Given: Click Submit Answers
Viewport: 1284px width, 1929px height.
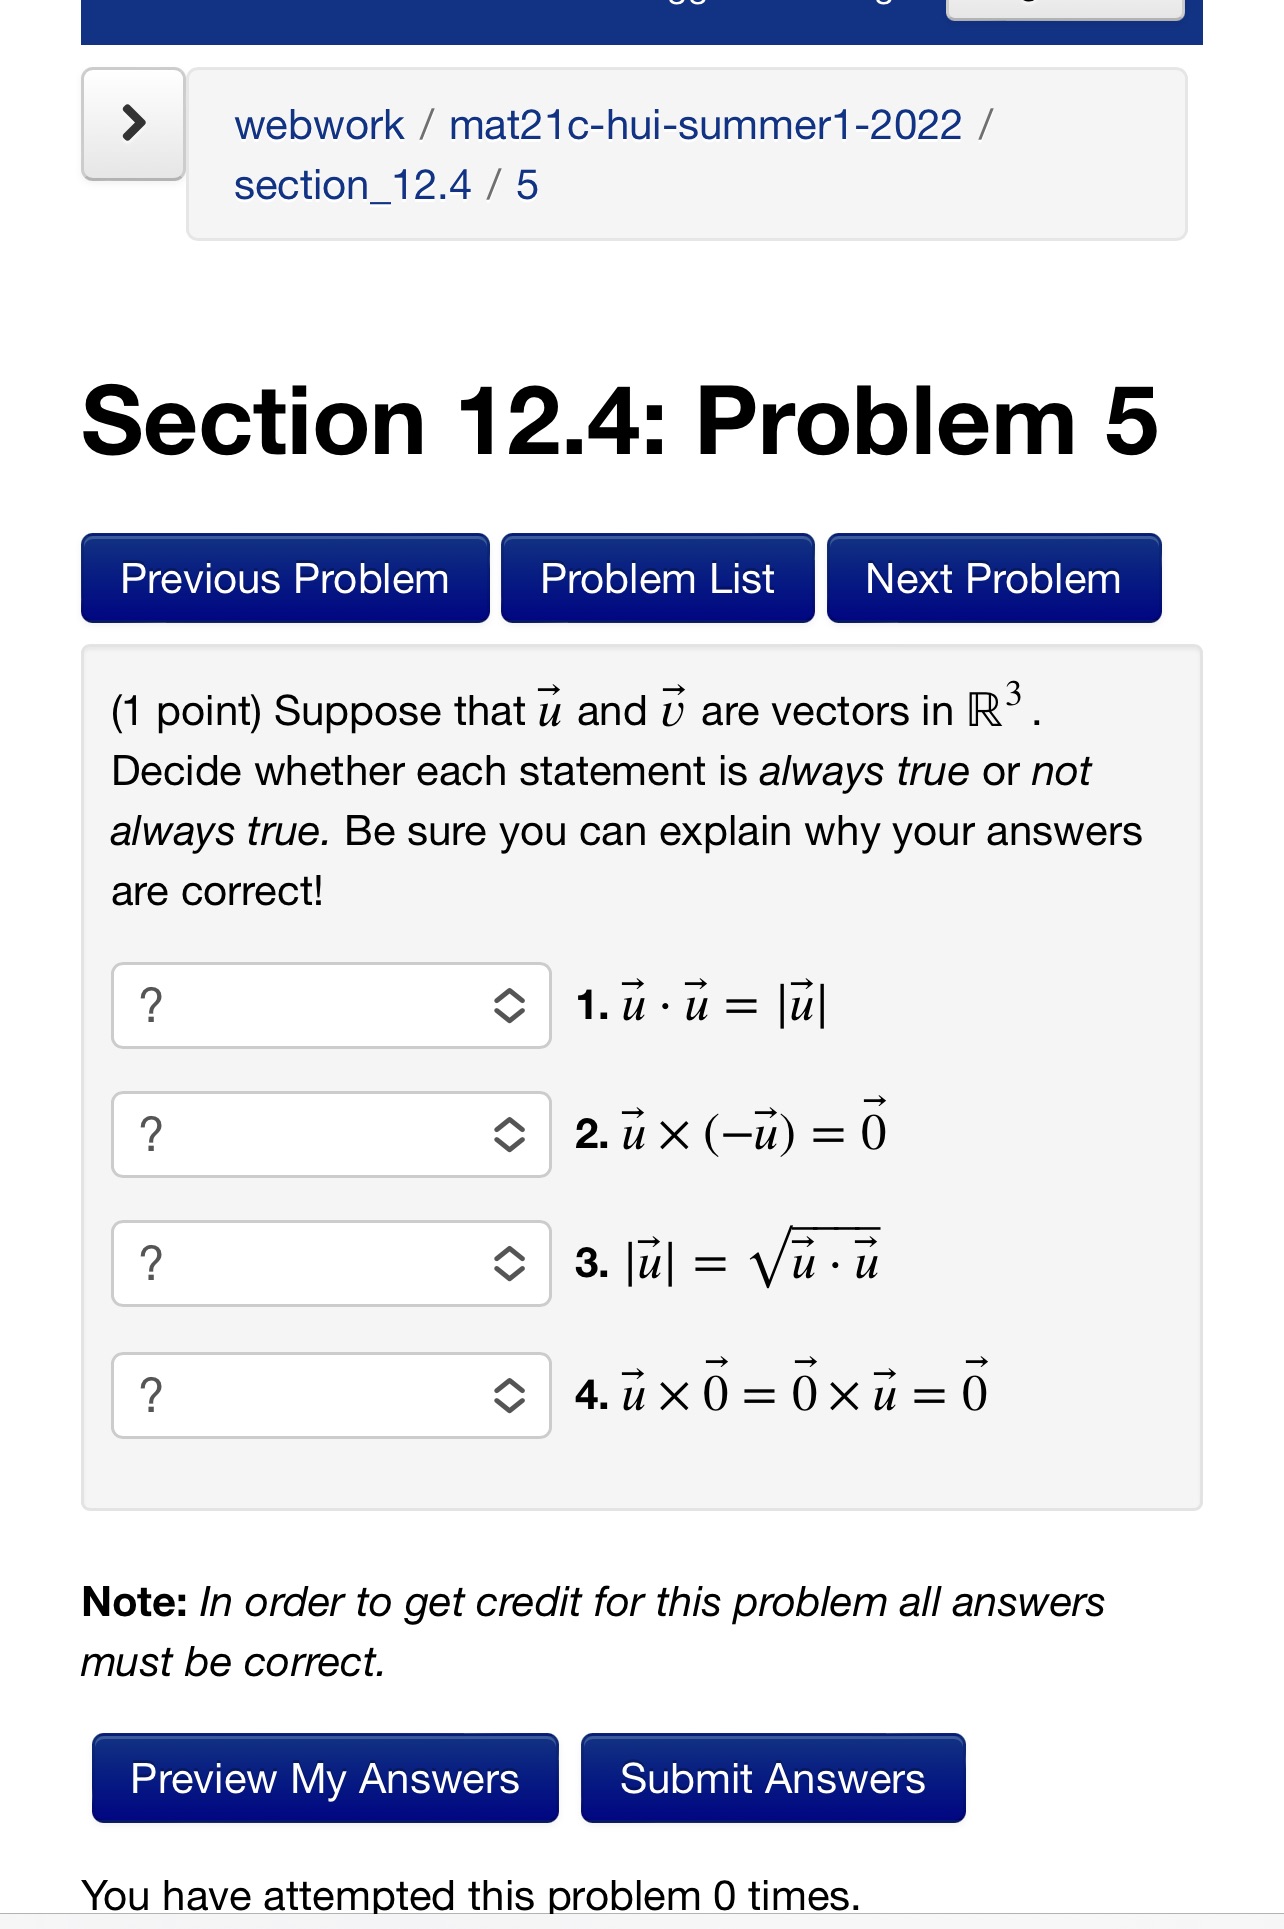Looking at the screenshot, I should click(x=772, y=1779).
